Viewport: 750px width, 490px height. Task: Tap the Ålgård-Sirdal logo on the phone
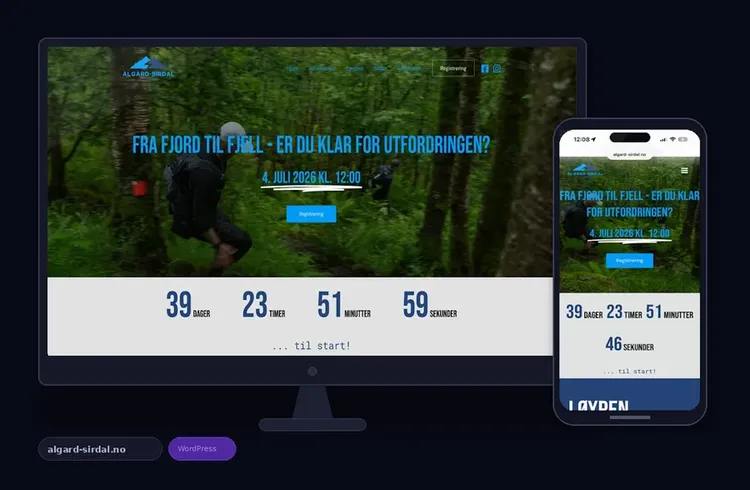pyautogui.click(x=585, y=170)
